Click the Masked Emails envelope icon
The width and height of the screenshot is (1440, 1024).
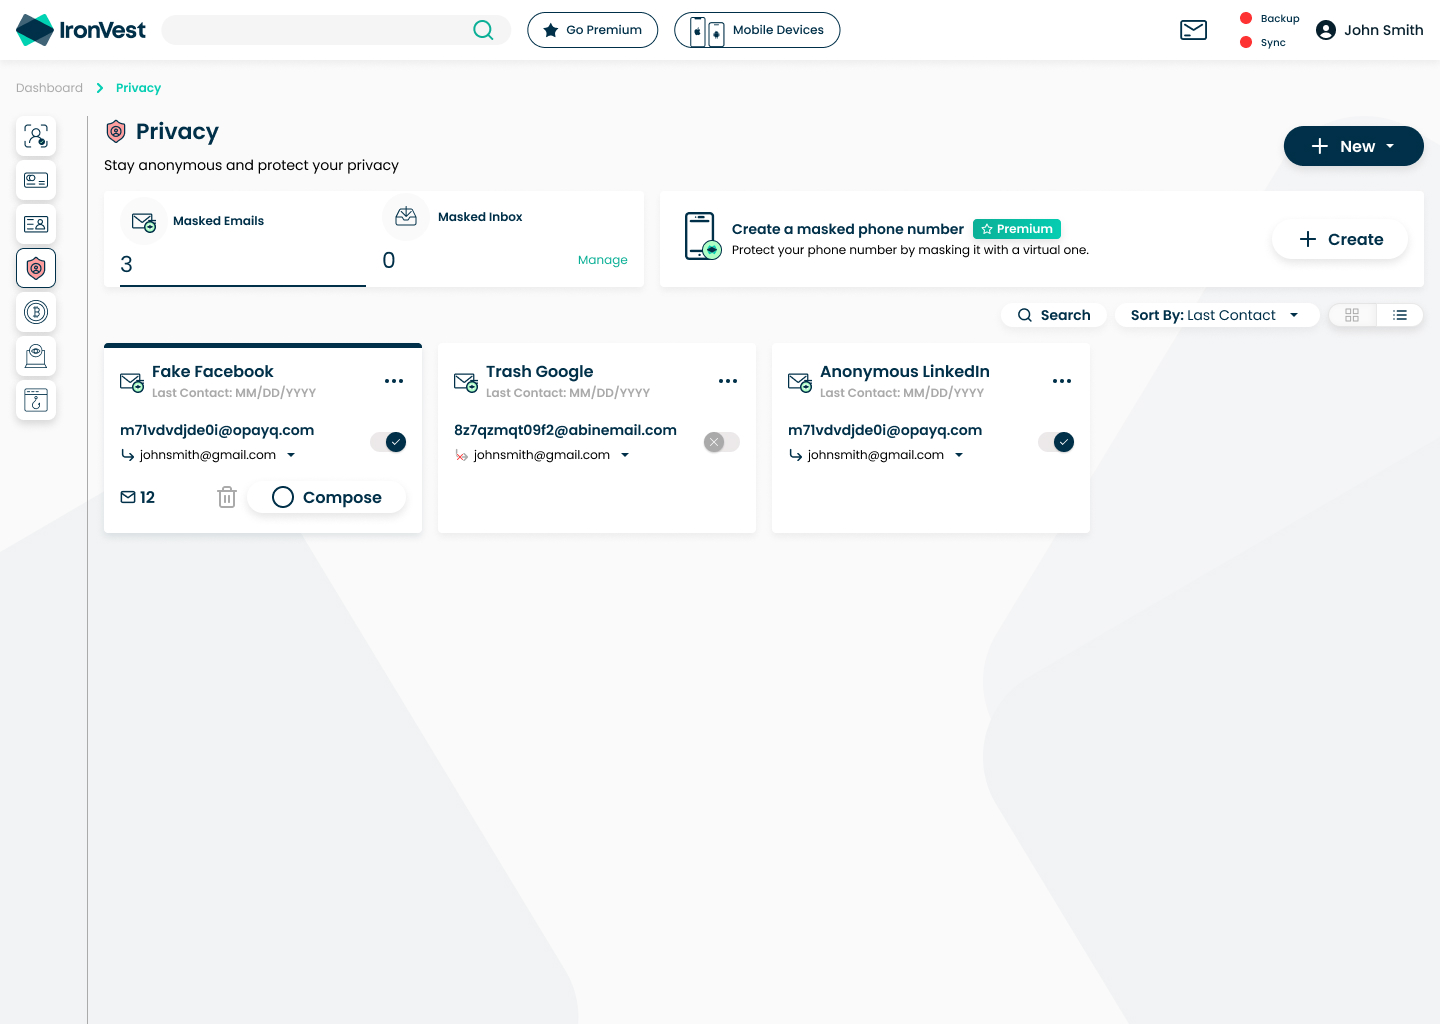[x=144, y=222]
